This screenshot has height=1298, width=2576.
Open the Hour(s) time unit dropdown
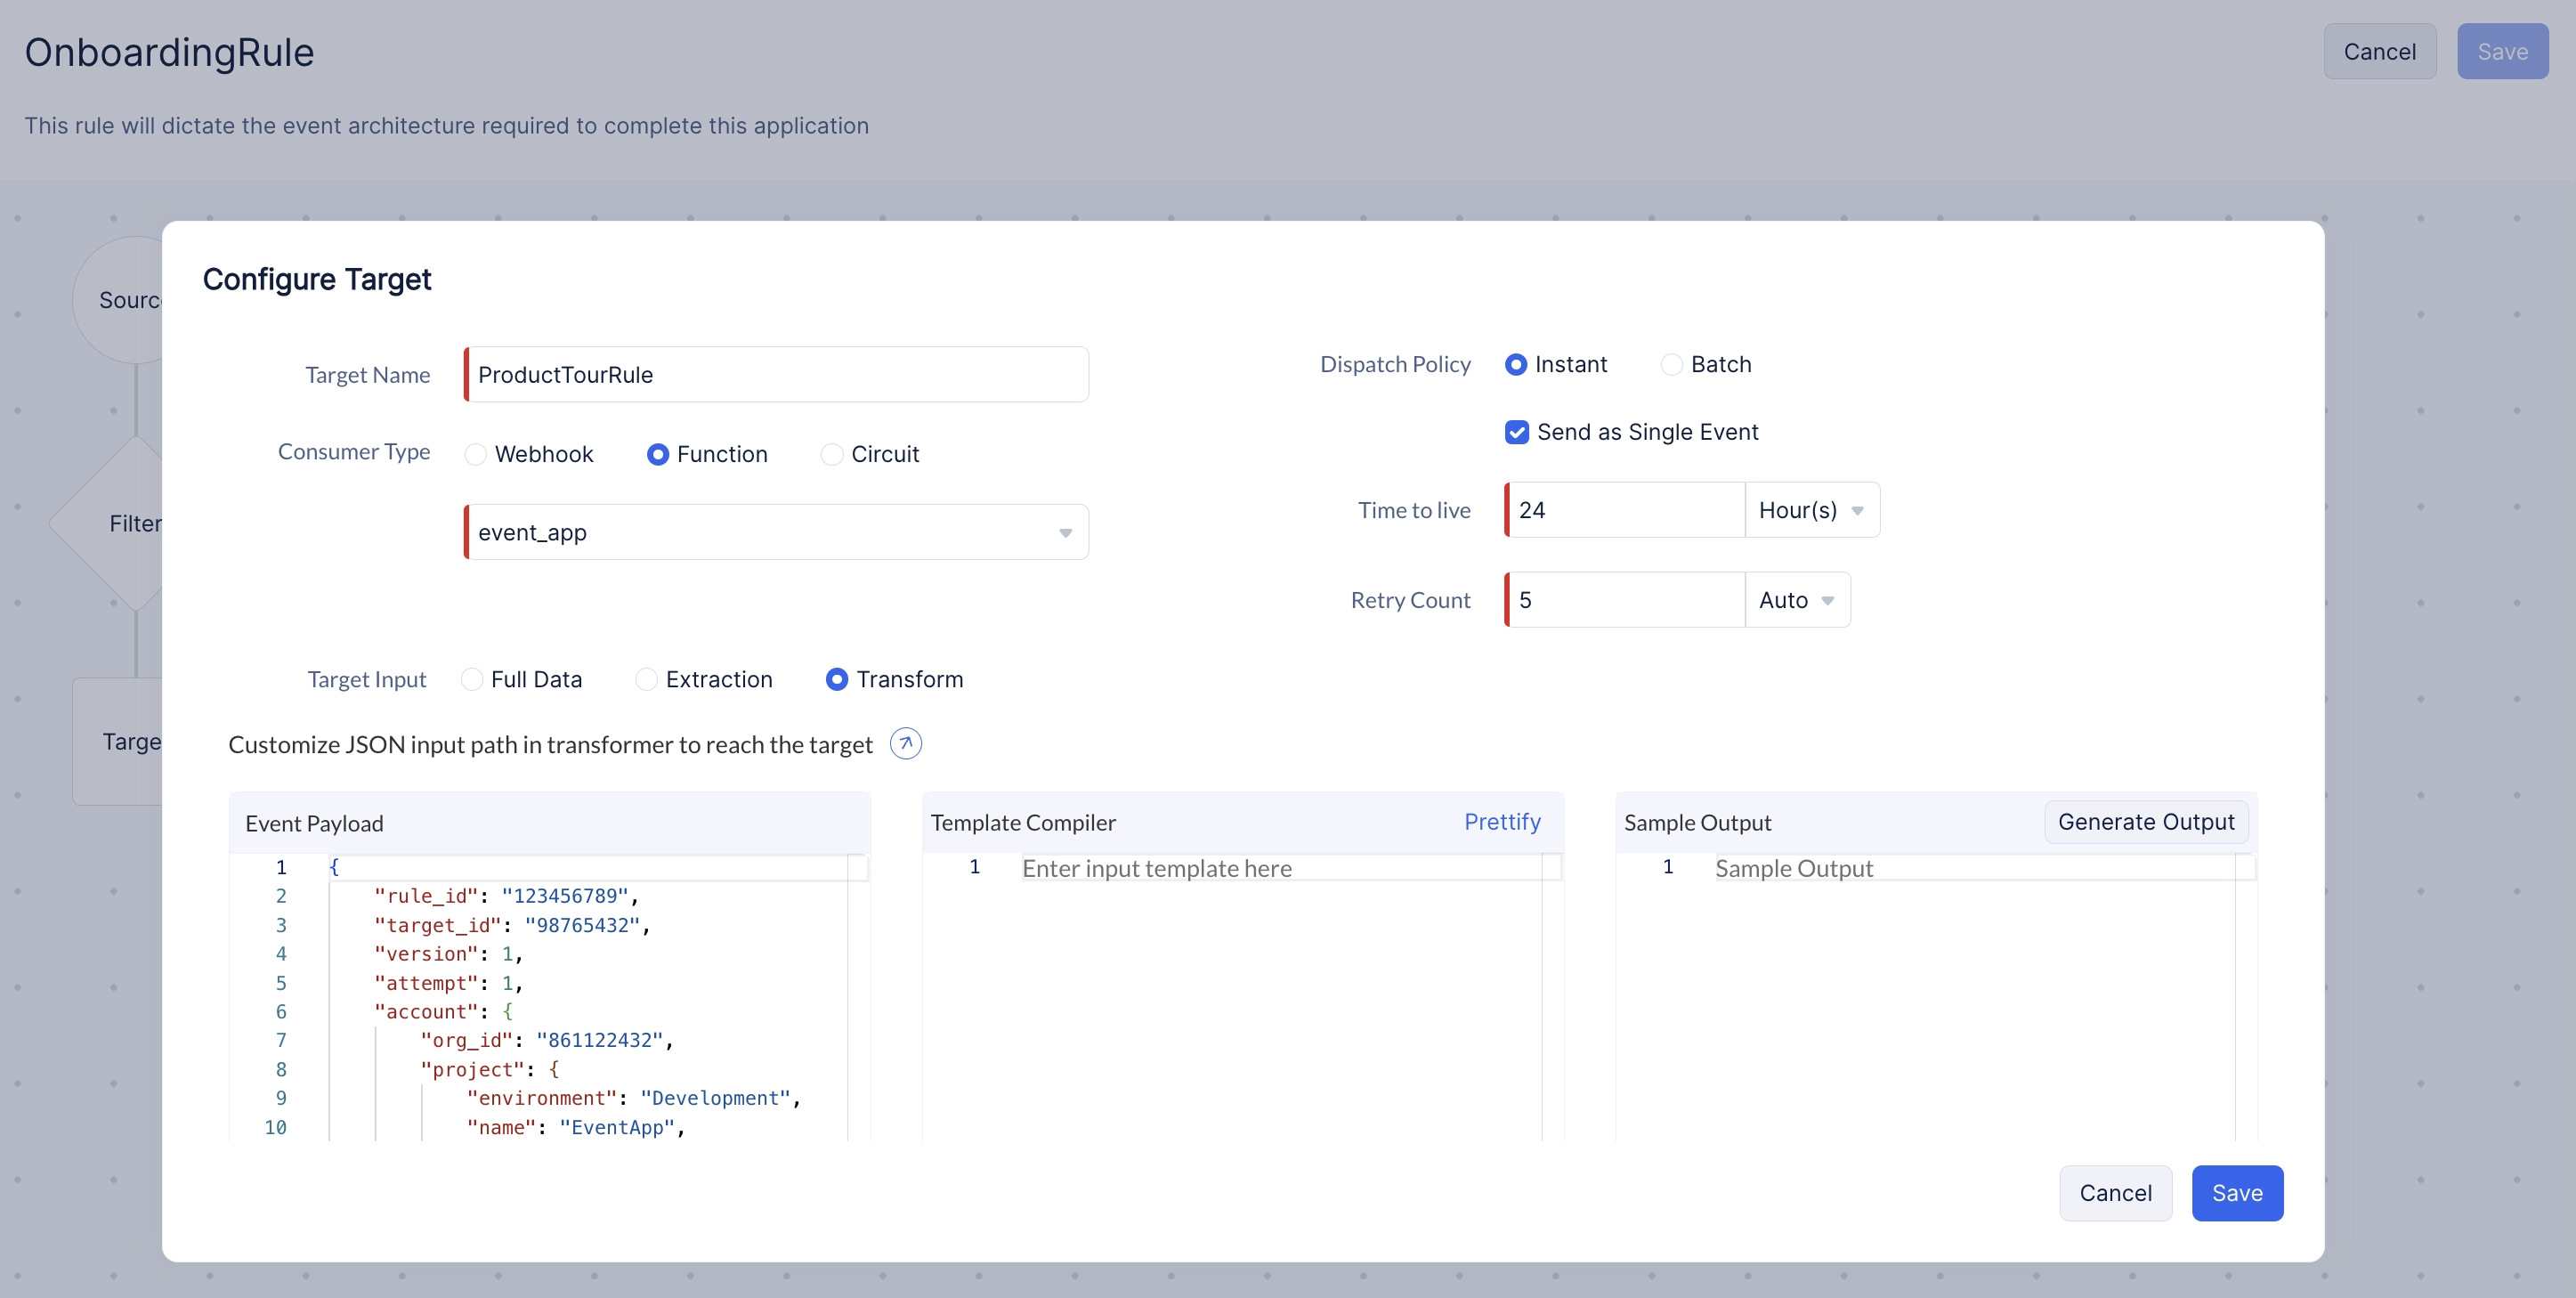tap(1812, 510)
